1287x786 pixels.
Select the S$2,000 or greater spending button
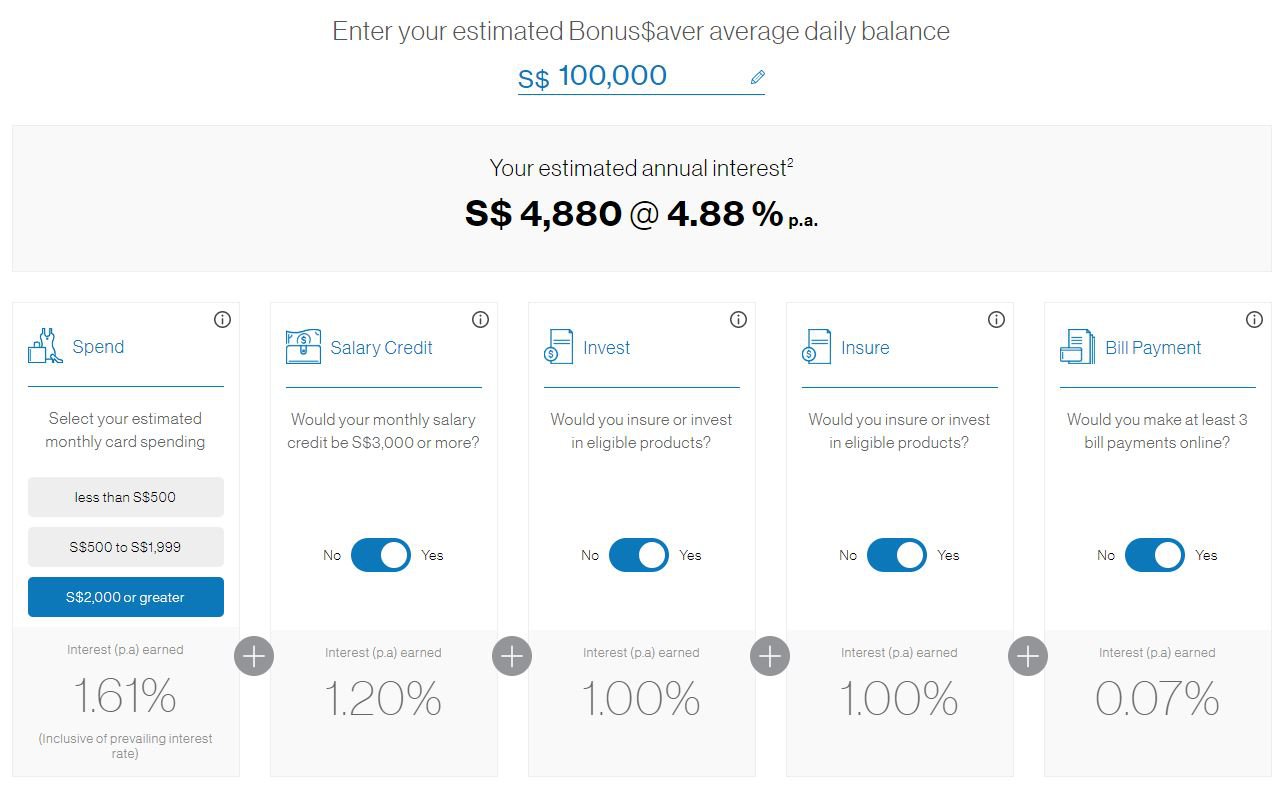pos(125,596)
